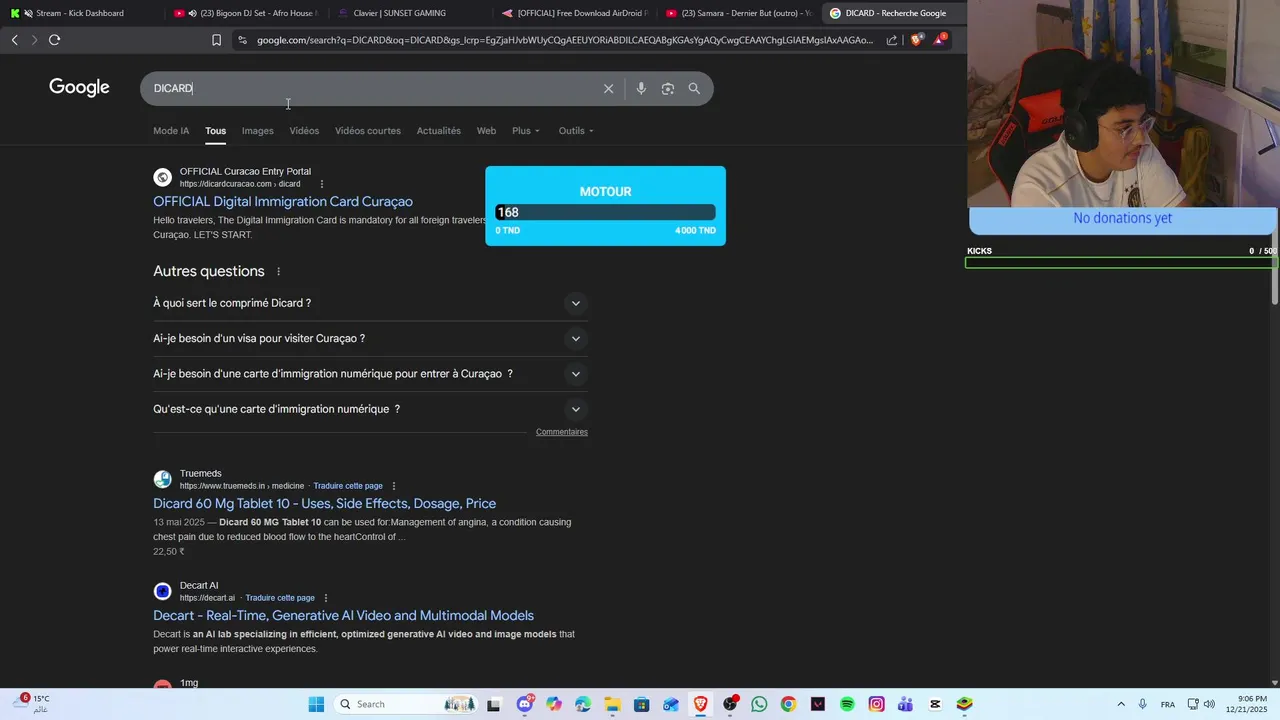Image resolution: width=1280 pixels, height=720 pixels.
Task: Open WhatsApp from the taskbar
Action: click(x=759, y=704)
